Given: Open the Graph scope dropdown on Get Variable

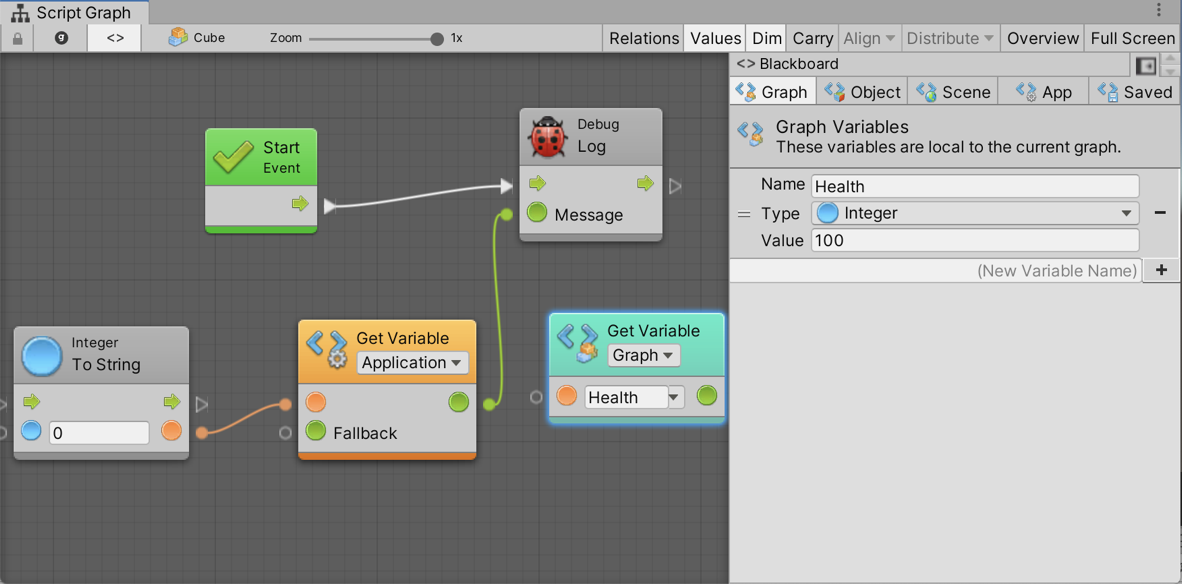Looking at the screenshot, I should click(643, 355).
